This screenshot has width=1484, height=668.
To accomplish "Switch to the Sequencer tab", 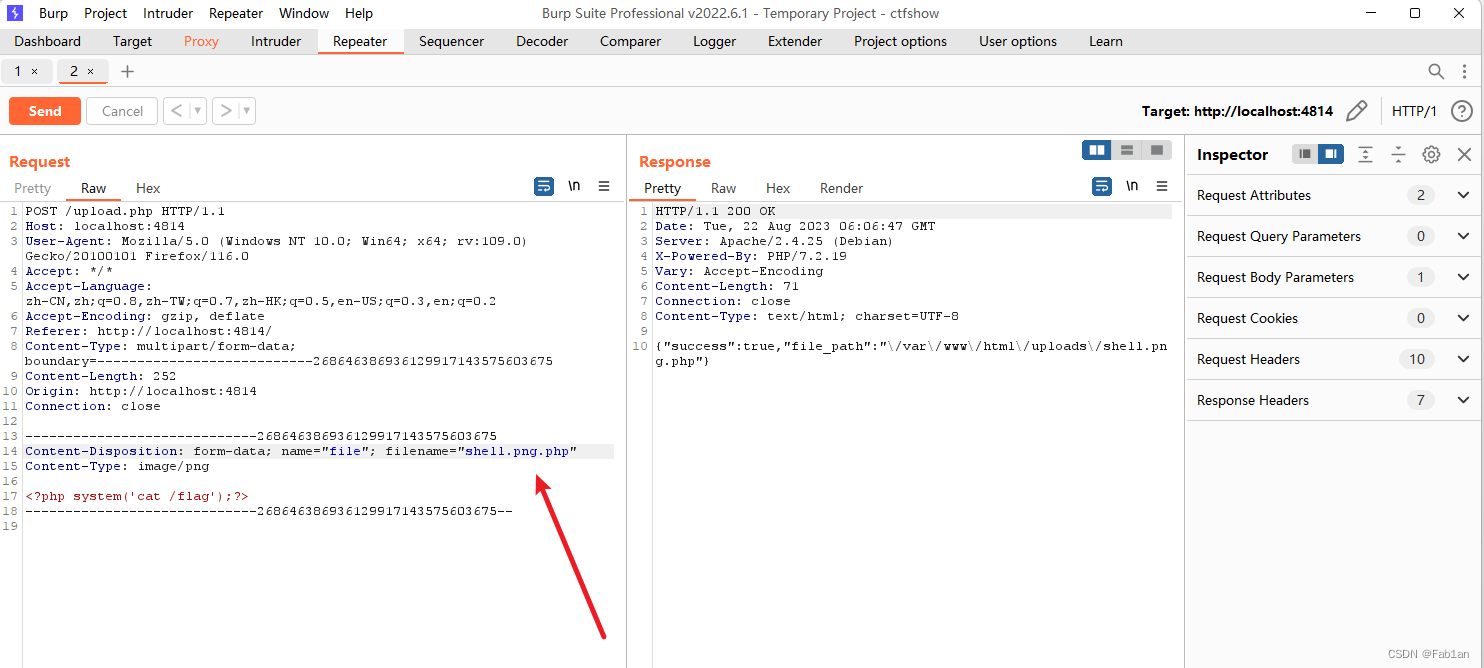I will click(x=451, y=41).
